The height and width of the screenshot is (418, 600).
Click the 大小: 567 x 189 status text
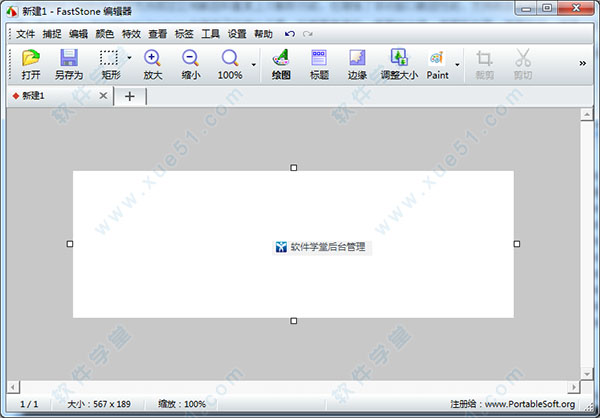click(99, 404)
